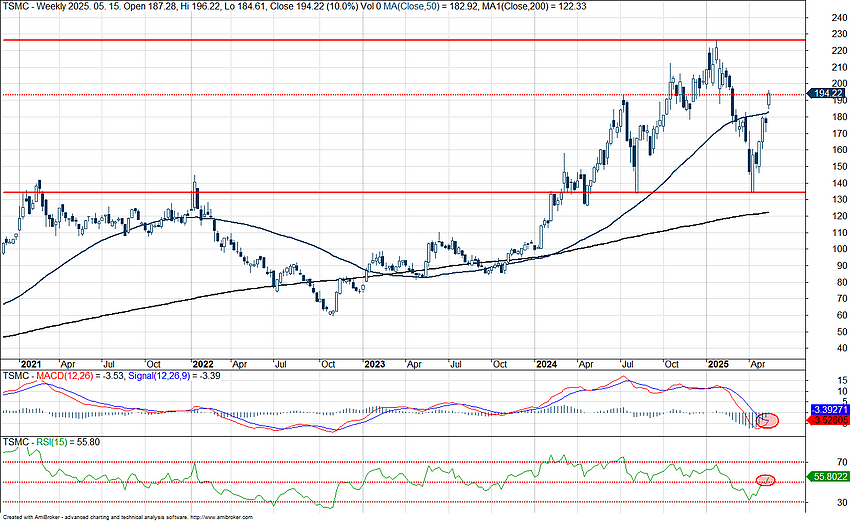Click the Jul label between 2024 and 2025
The image size is (850, 521).
[x=628, y=364]
